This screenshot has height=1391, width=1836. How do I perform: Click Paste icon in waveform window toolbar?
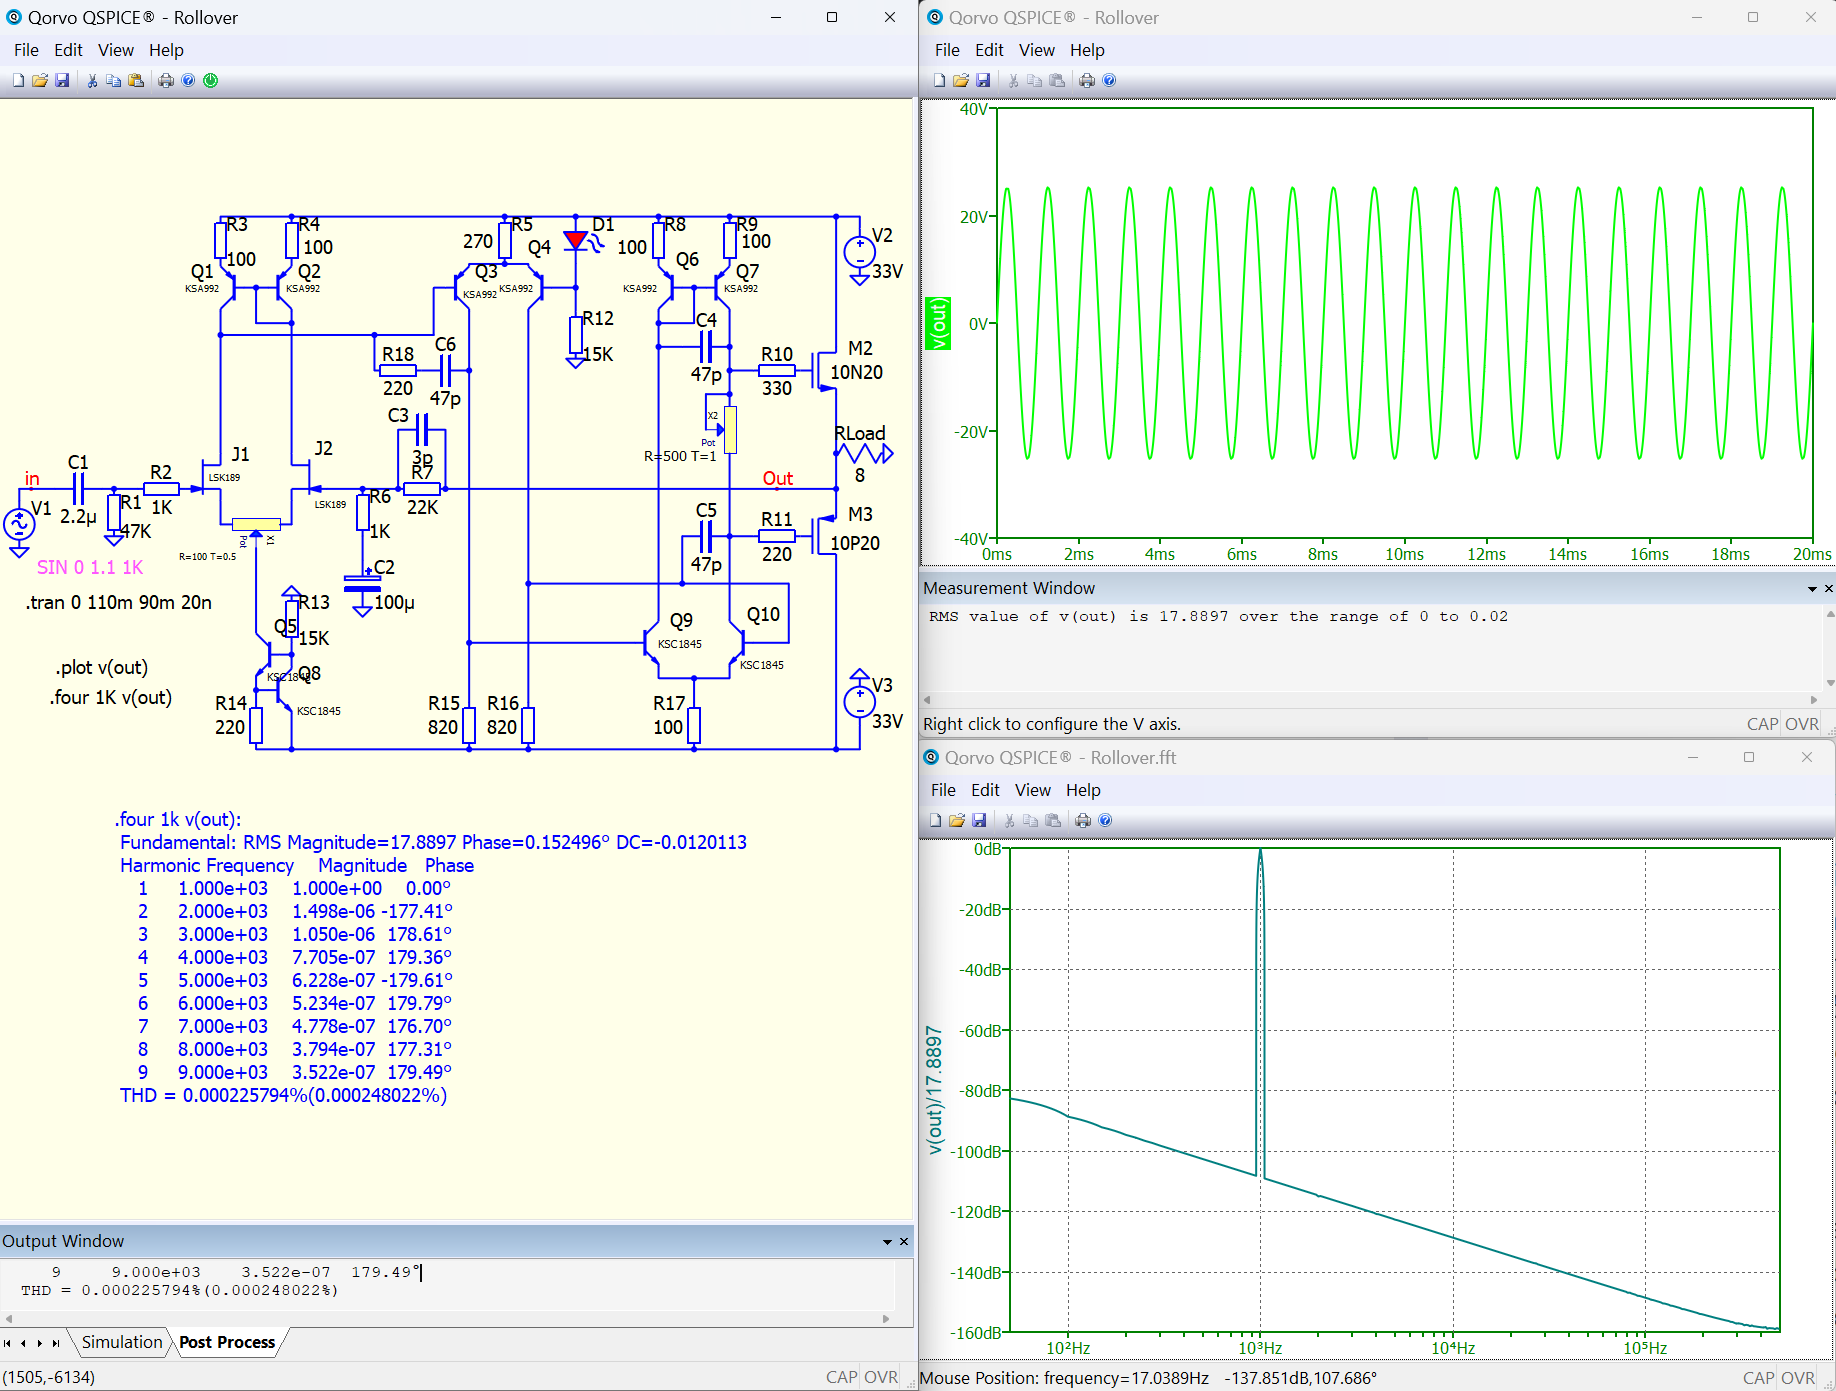tap(1057, 81)
